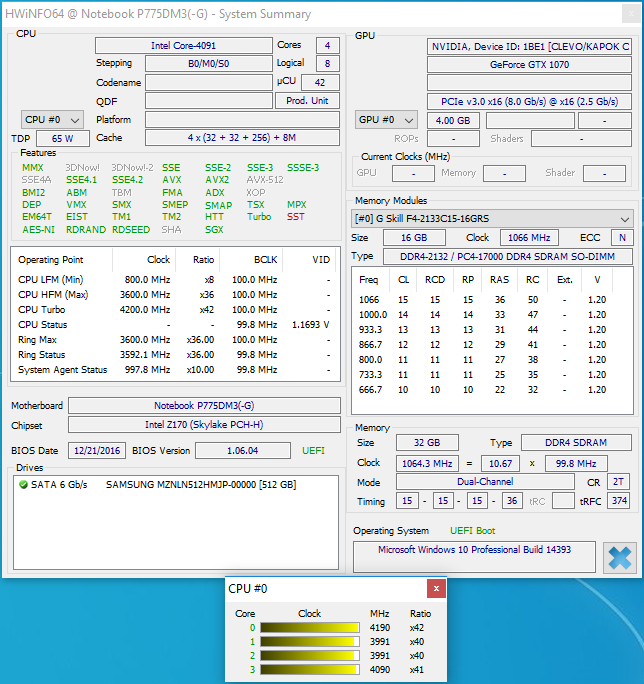Click the stepping B0/M0/S0 field
Viewport: 644px width, 684px height.
pos(209,64)
